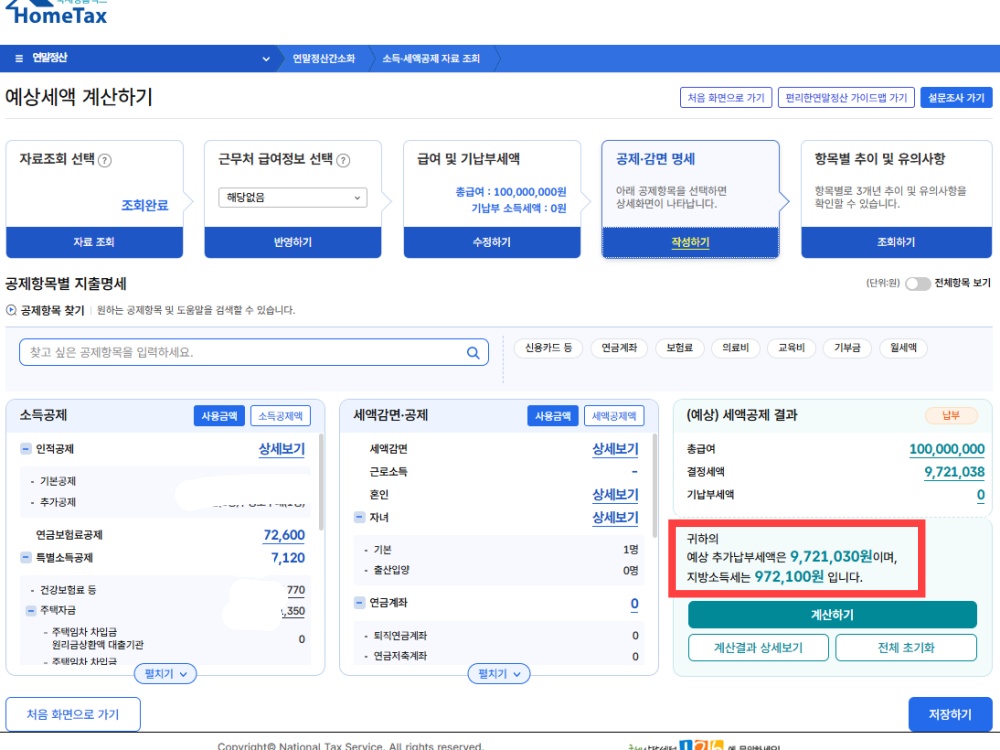Click the 총급여 amount 100,000,000 link
Viewport: 1000px width, 750px height.
947,449
